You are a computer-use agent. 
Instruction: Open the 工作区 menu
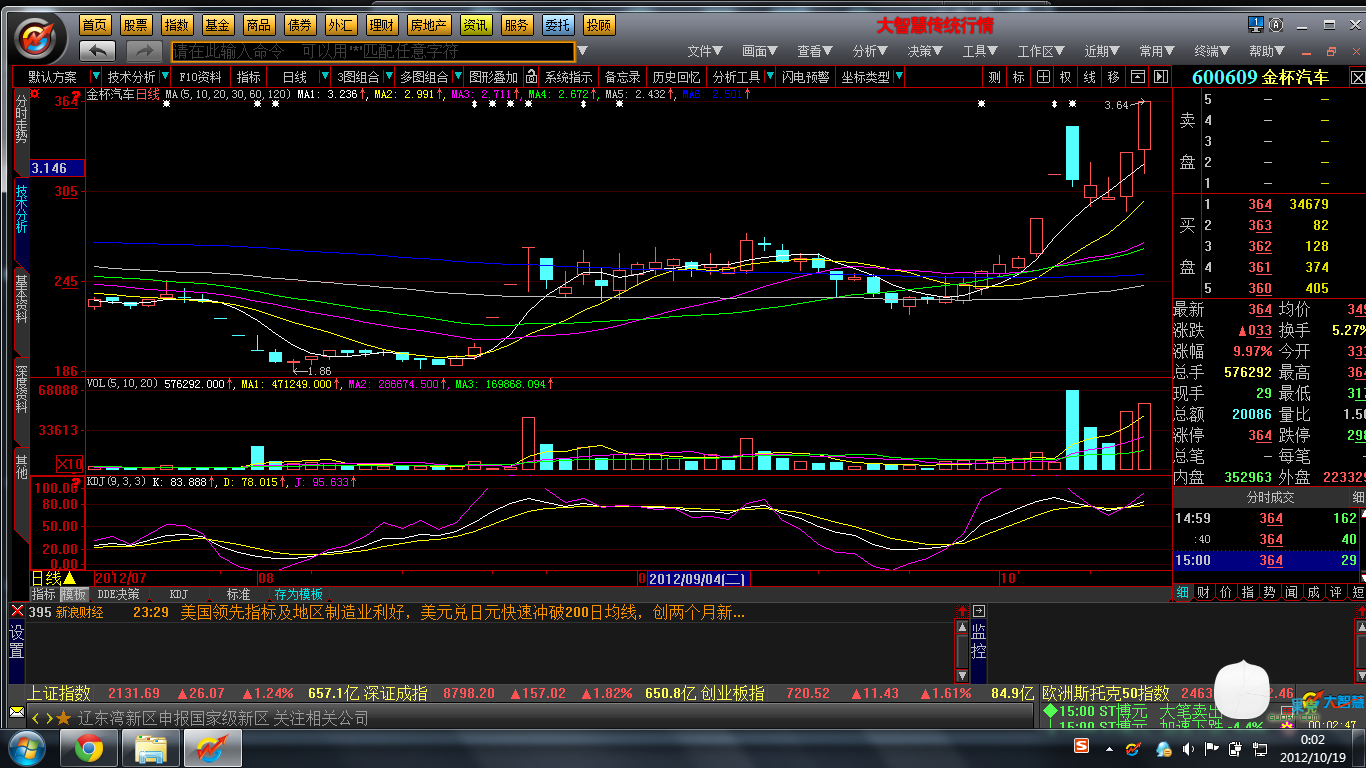1041,51
